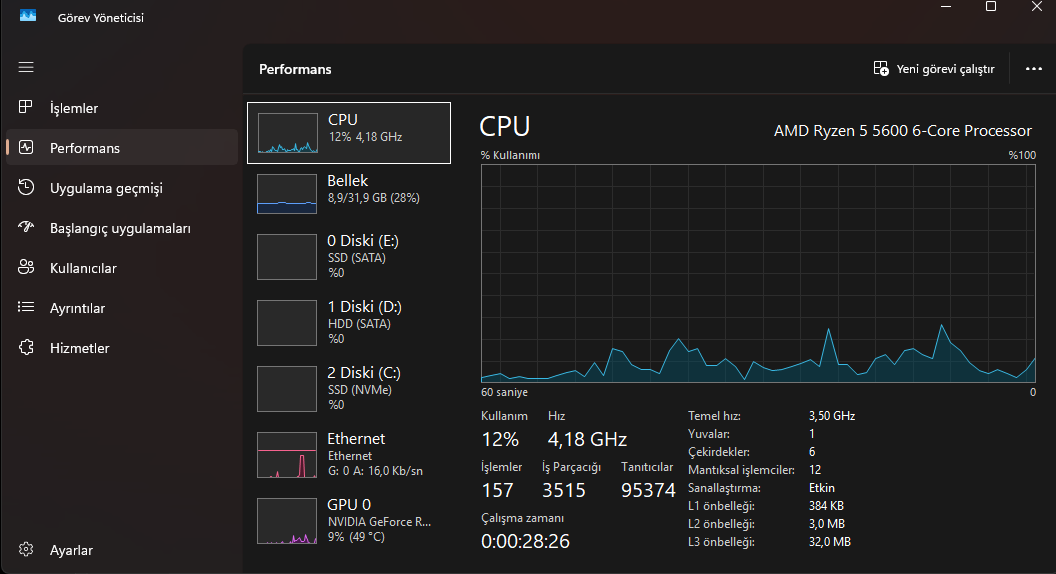
Task: Click the Görev Yöneticisi app icon
Action: click(x=28, y=15)
